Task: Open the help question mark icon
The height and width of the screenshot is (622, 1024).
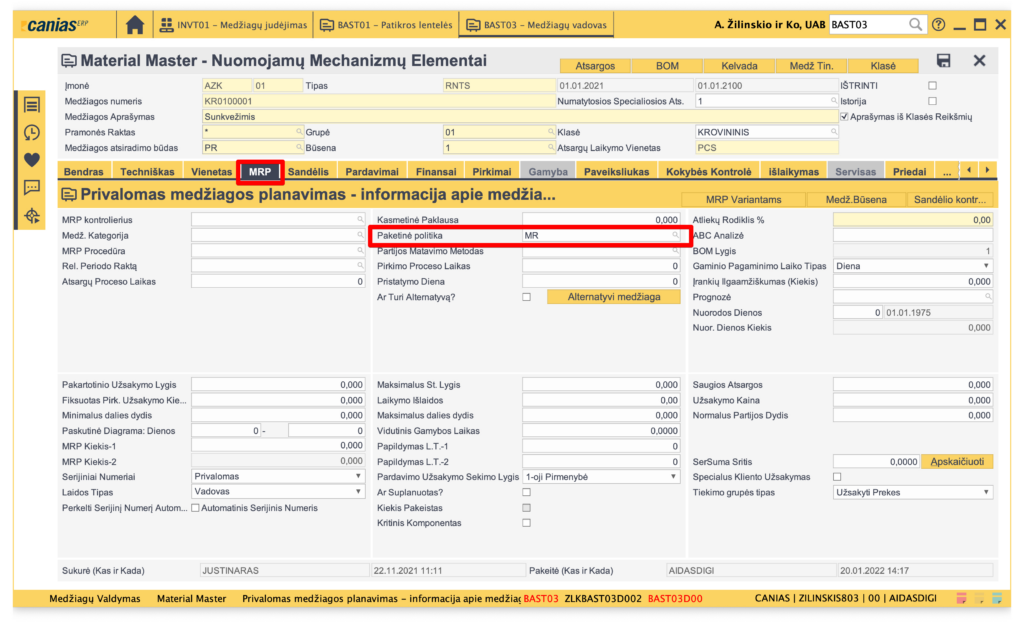Action: point(937,24)
